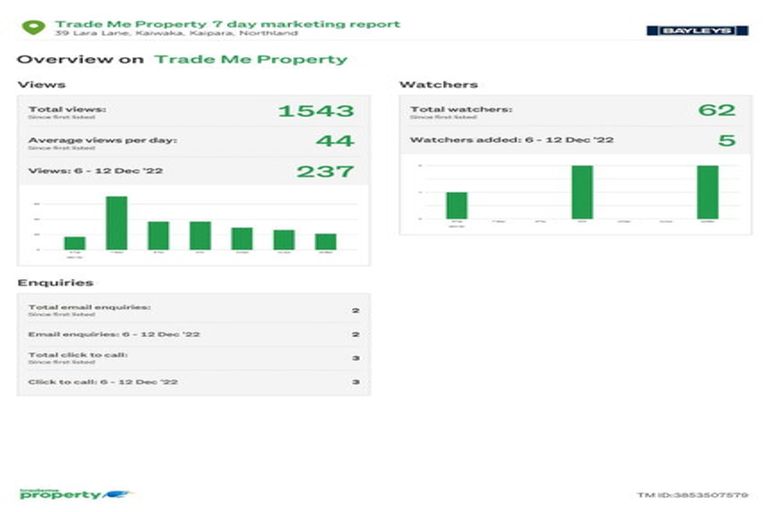Select the Total watchers row
The height and width of the screenshot is (512, 768).
[573, 111]
